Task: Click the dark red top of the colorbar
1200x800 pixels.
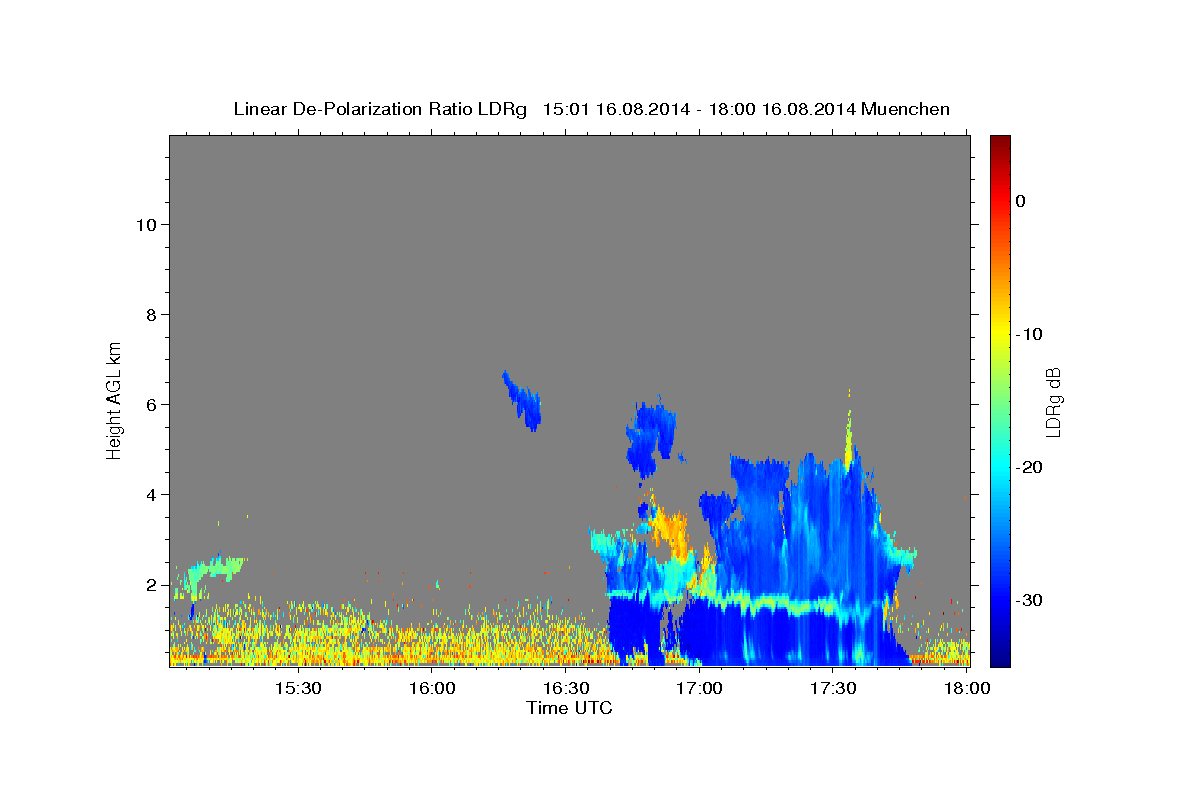Action: (x=1000, y=145)
